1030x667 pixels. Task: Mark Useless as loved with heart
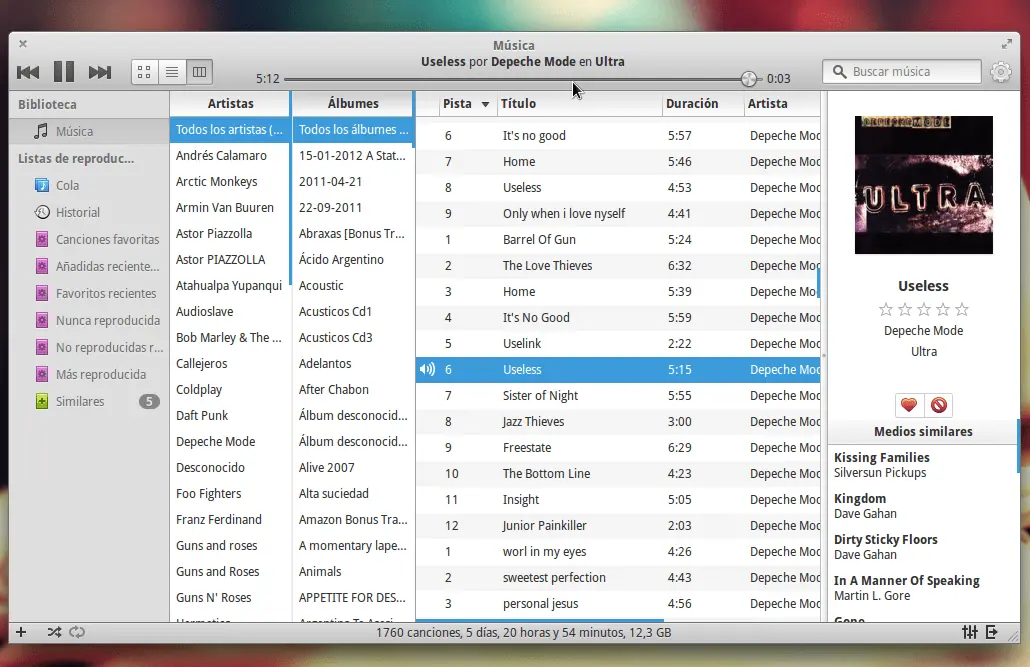coord(909,405)
